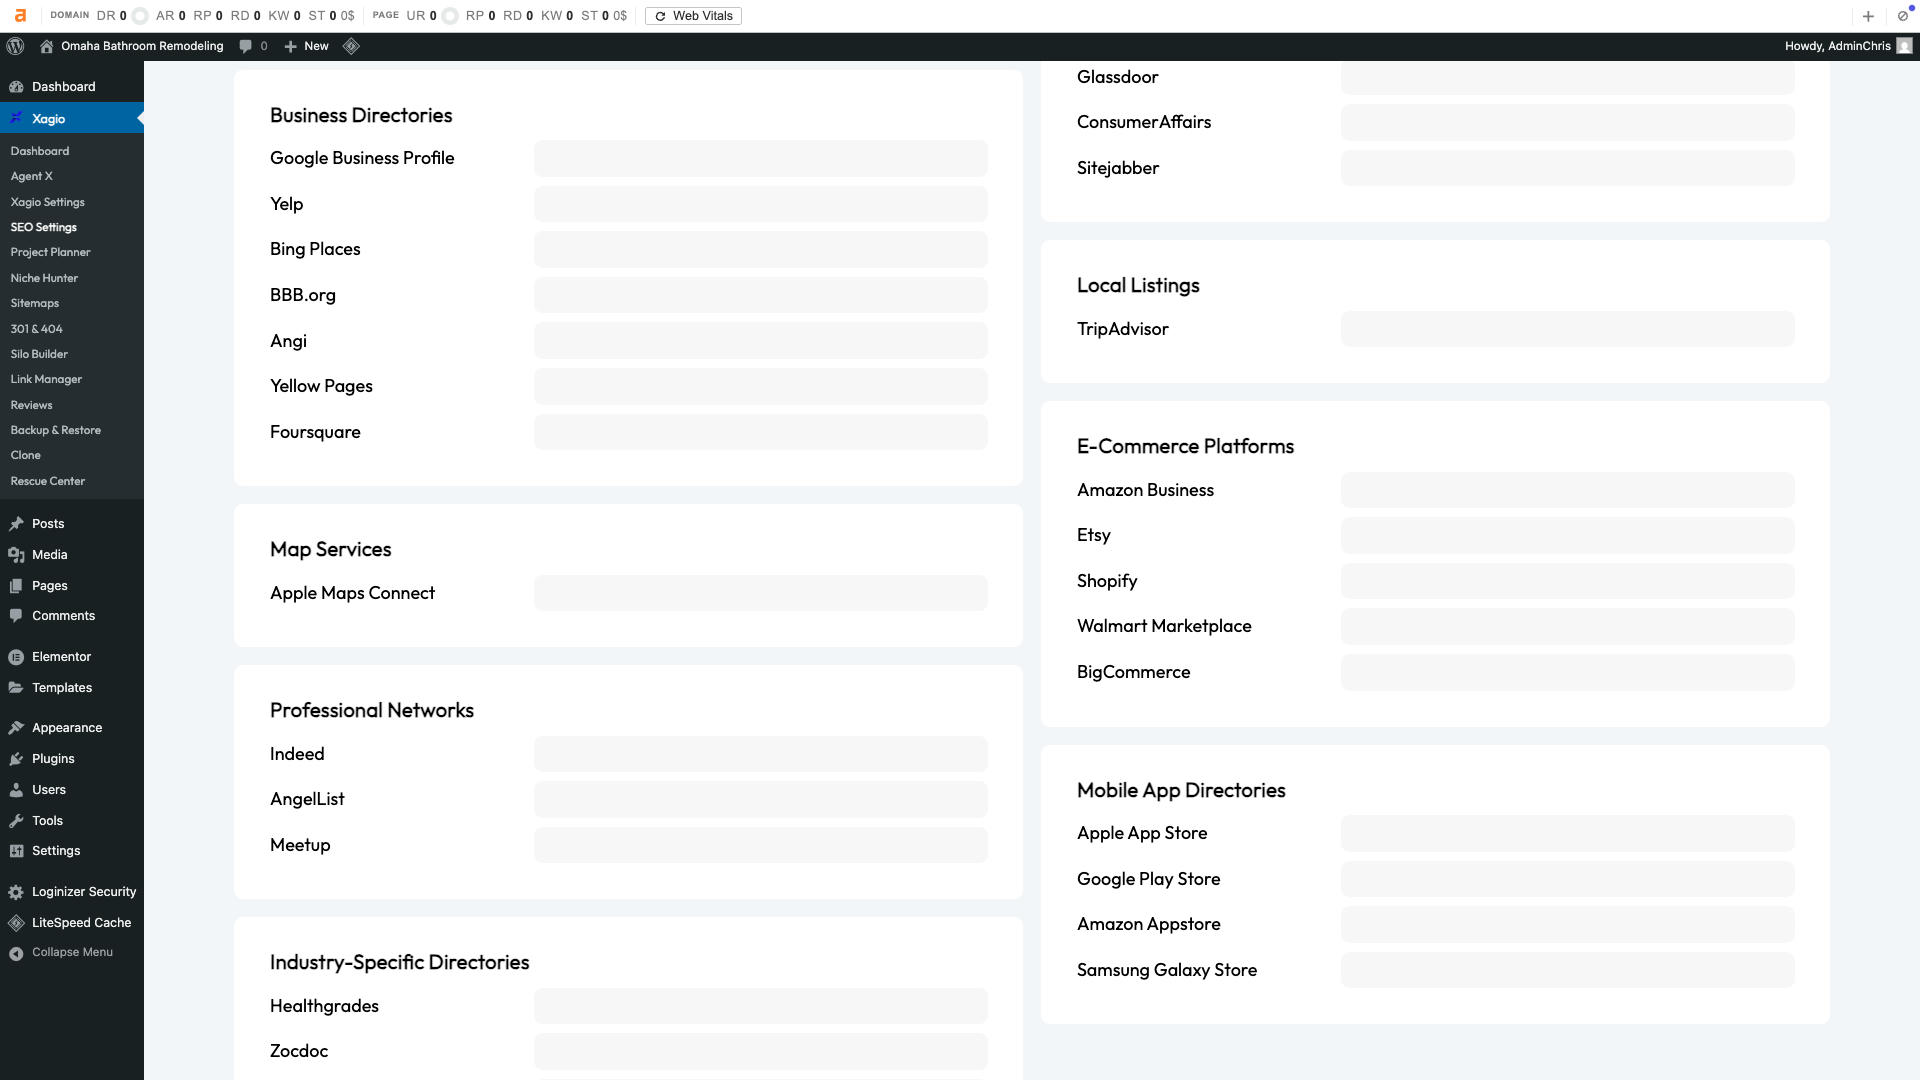
Task: Open Settings sliders icon
Action: (x=16, y=851)
